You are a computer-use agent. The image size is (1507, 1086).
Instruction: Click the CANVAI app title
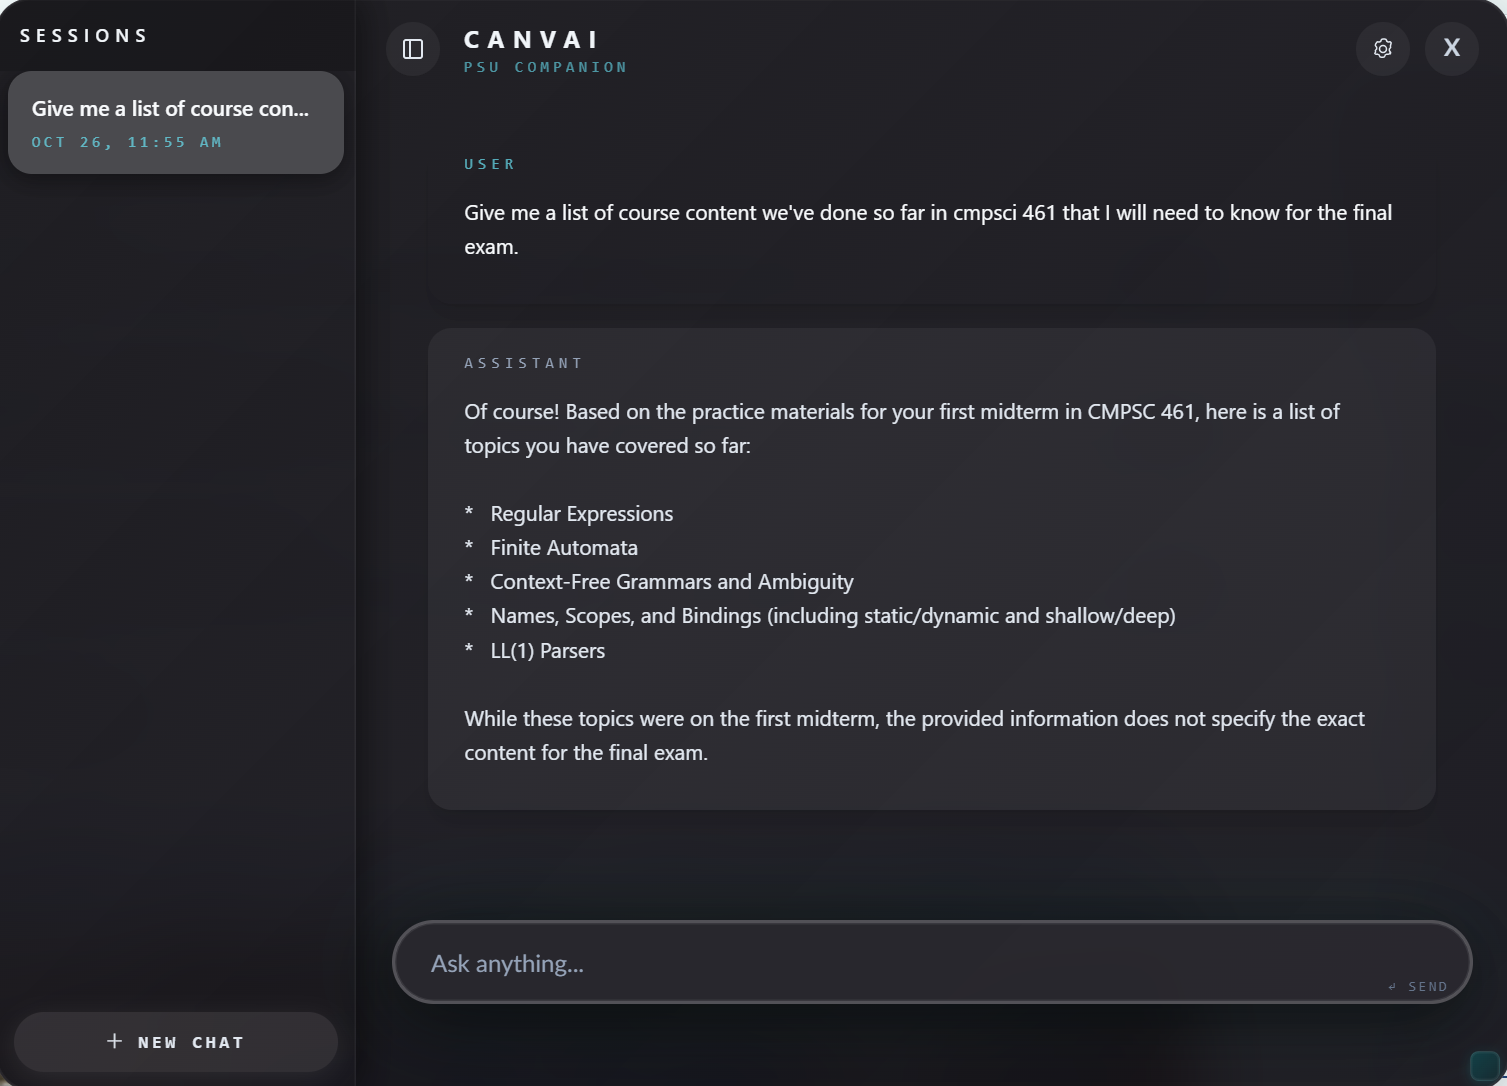point(531,40)
